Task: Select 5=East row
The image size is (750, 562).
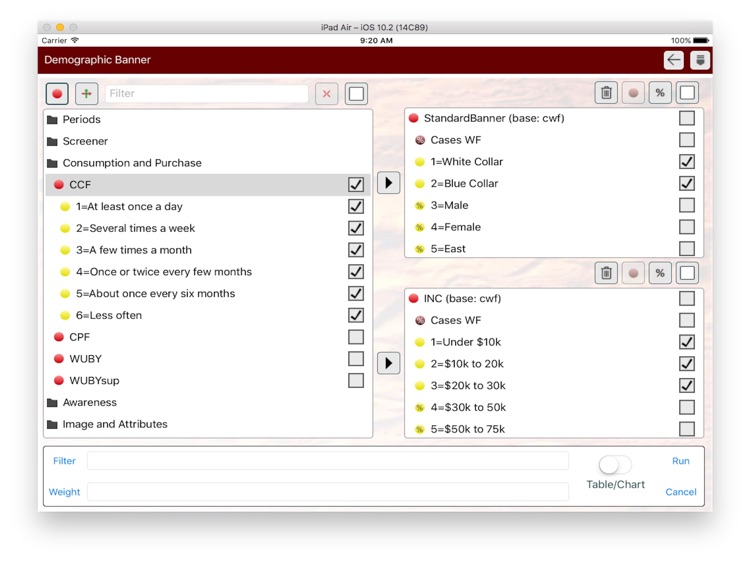Action: [554, 249]
